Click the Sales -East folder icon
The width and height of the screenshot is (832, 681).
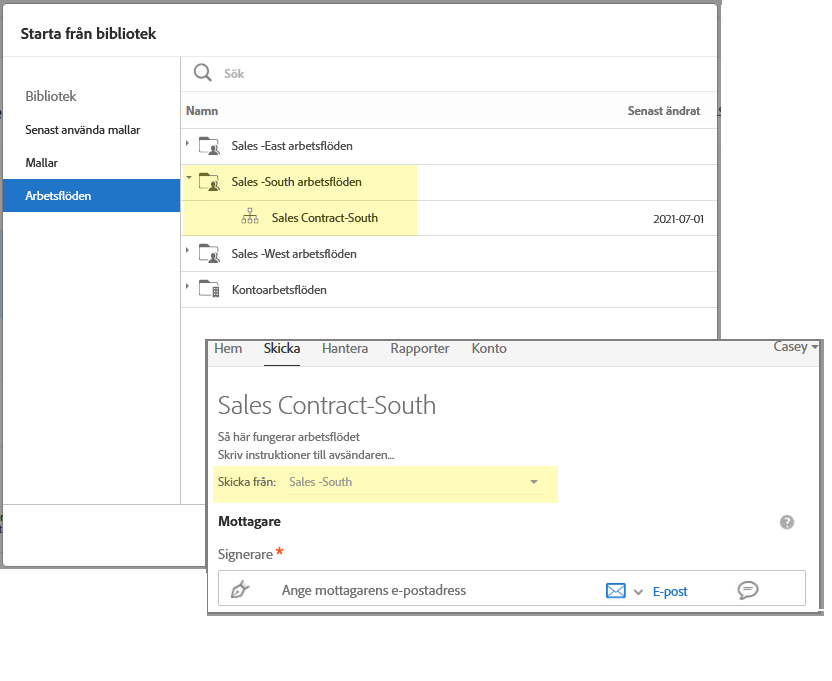pyautogui.click(x=209, y=146)
